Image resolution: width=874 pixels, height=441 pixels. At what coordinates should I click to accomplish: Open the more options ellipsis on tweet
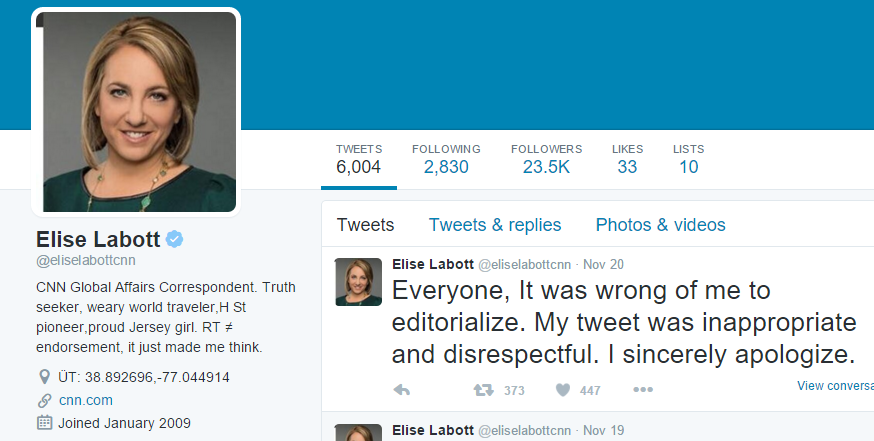[642, 390]
